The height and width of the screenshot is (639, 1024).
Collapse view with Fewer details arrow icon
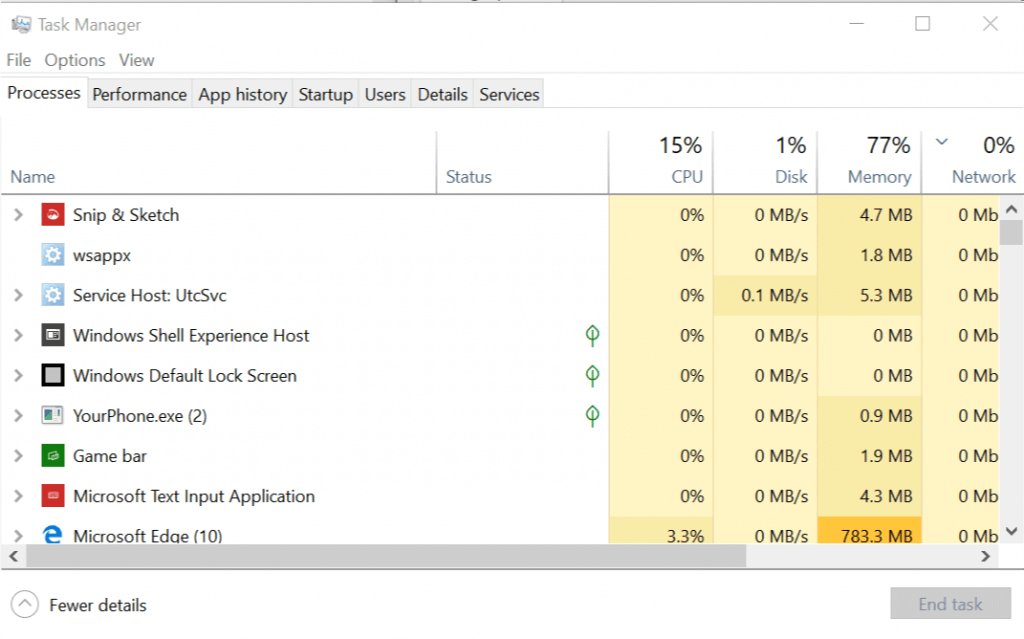pos(25,604)
